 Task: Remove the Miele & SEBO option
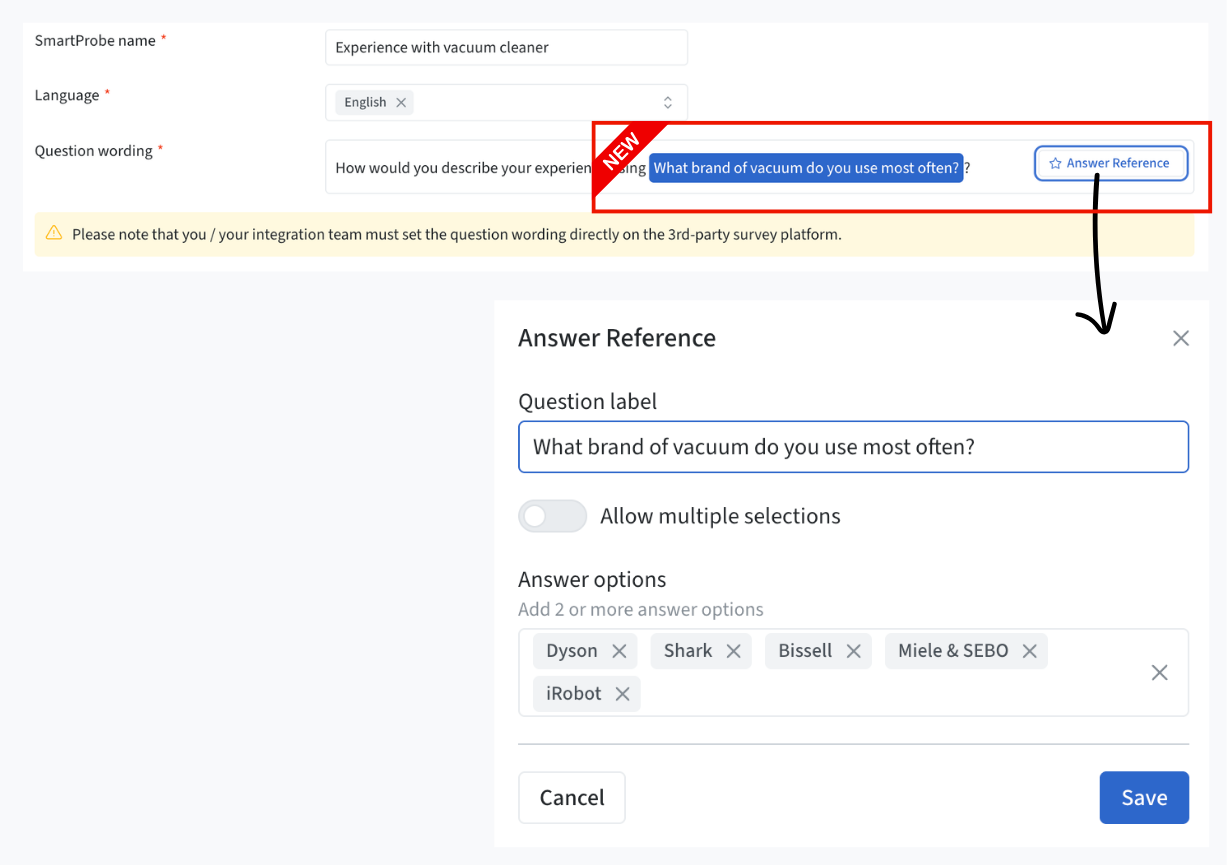click(1029, 651)
